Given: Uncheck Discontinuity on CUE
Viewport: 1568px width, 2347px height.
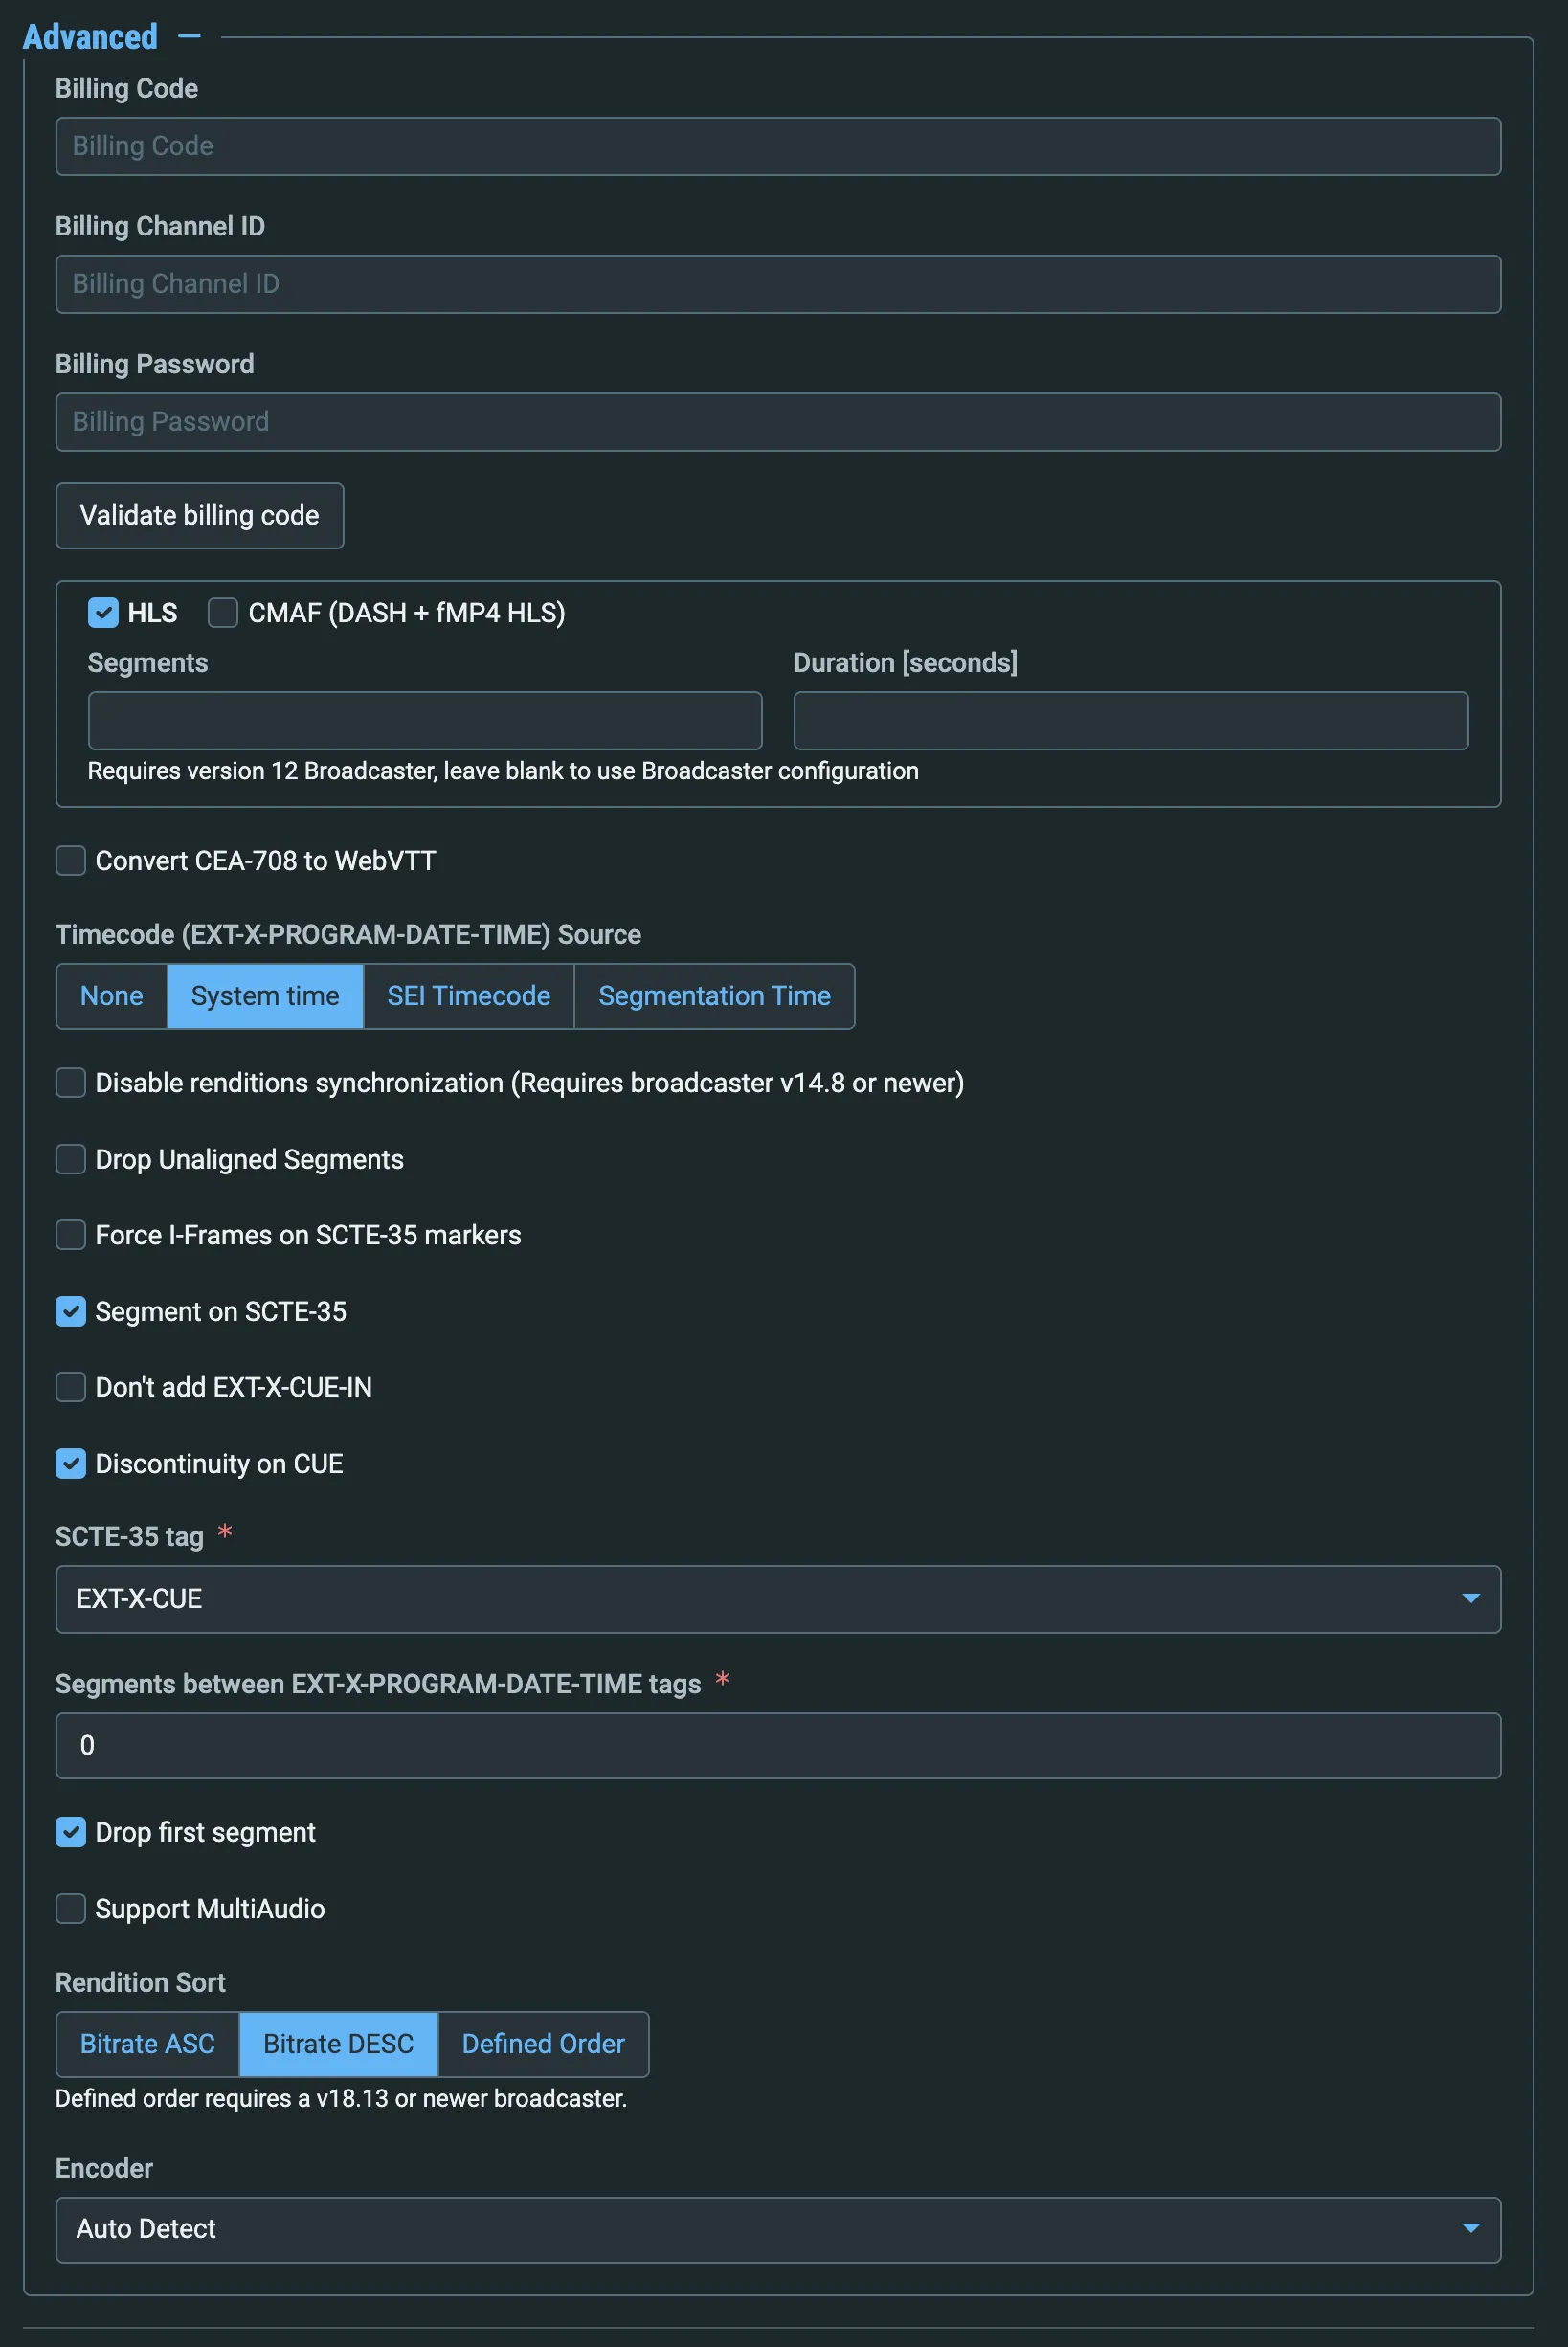Looking at the screenshot, I should (x=71, y=1464).
